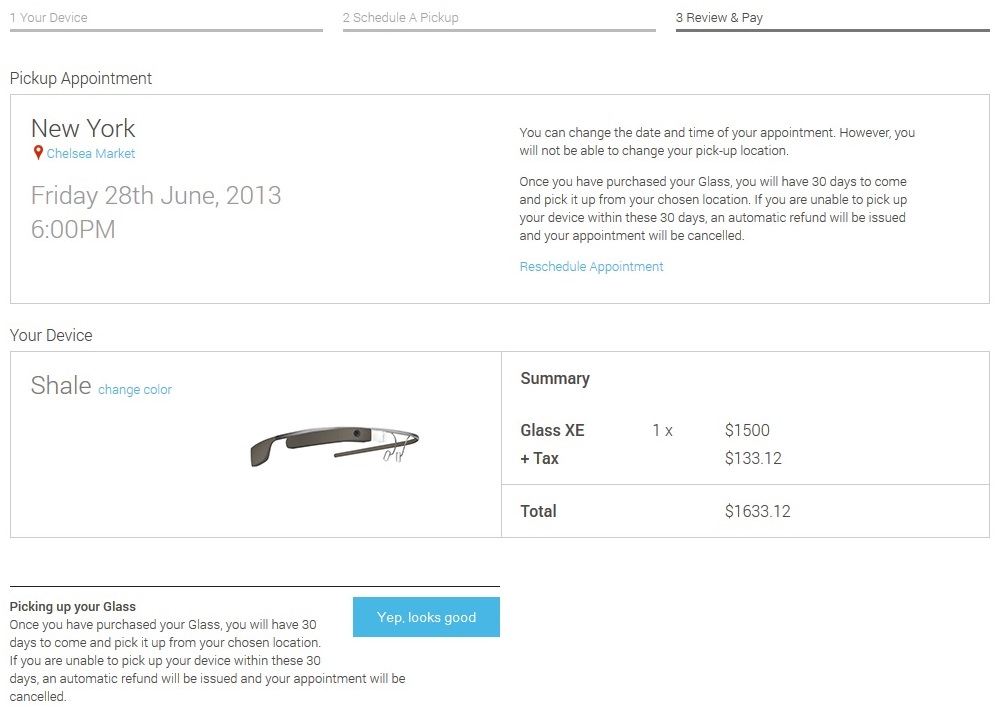Click the Summary heading
Screen dimensions: 1002x714
click(x=555, y=379)
